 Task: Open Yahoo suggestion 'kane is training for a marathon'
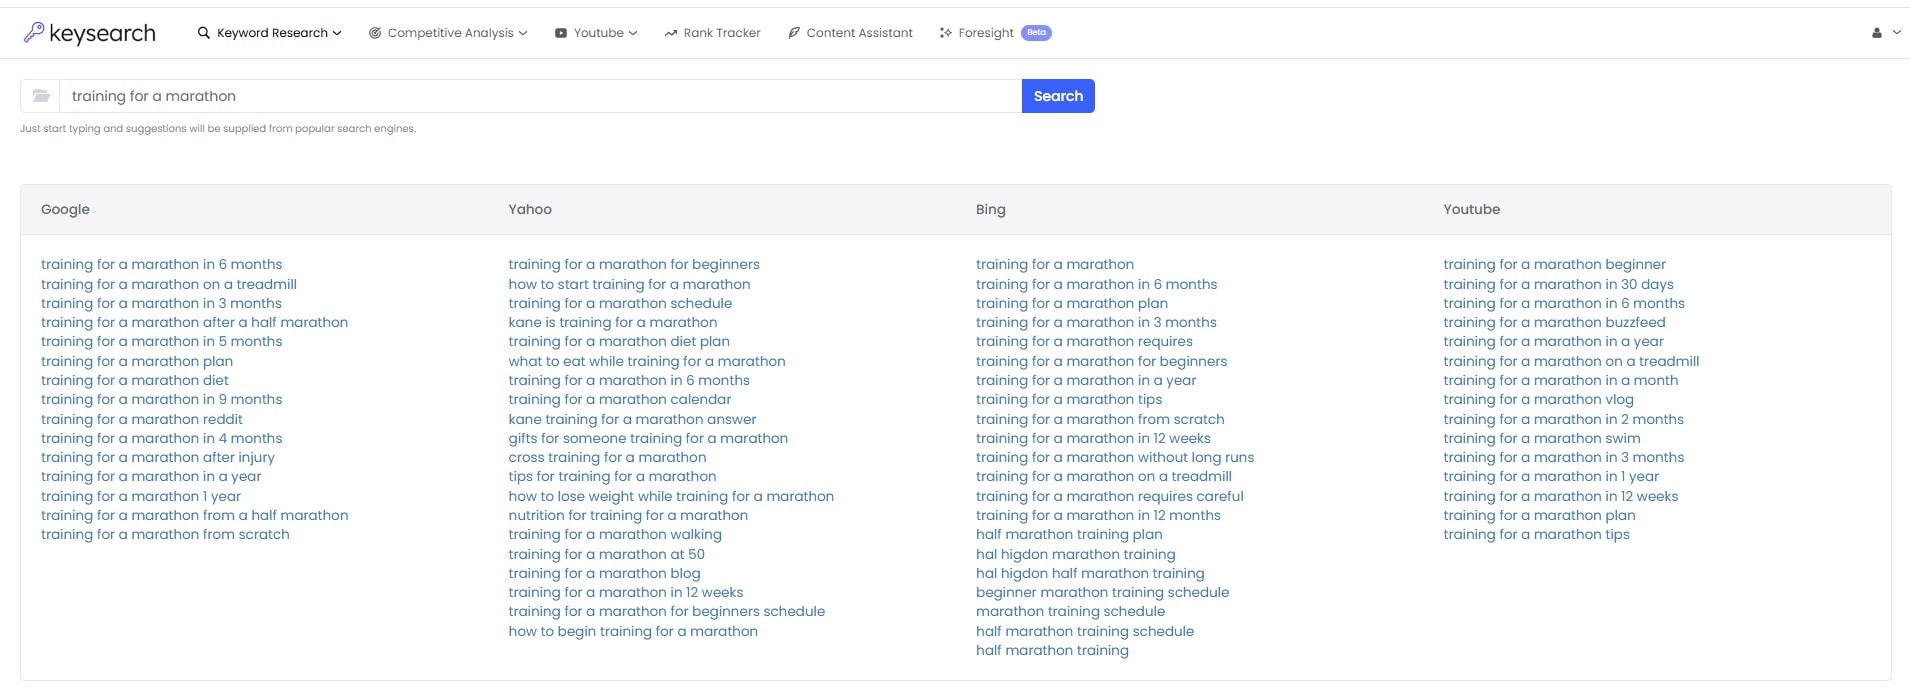pos(613,322)
